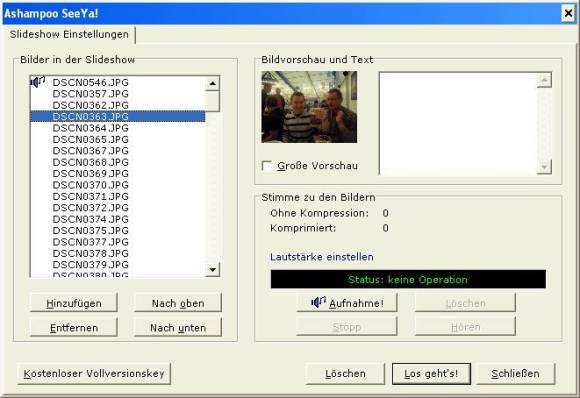Image resolution: width=580 pixels, height=398 pixels.
Task: Move image up with Nach oben
Action: tap(178, 303)
